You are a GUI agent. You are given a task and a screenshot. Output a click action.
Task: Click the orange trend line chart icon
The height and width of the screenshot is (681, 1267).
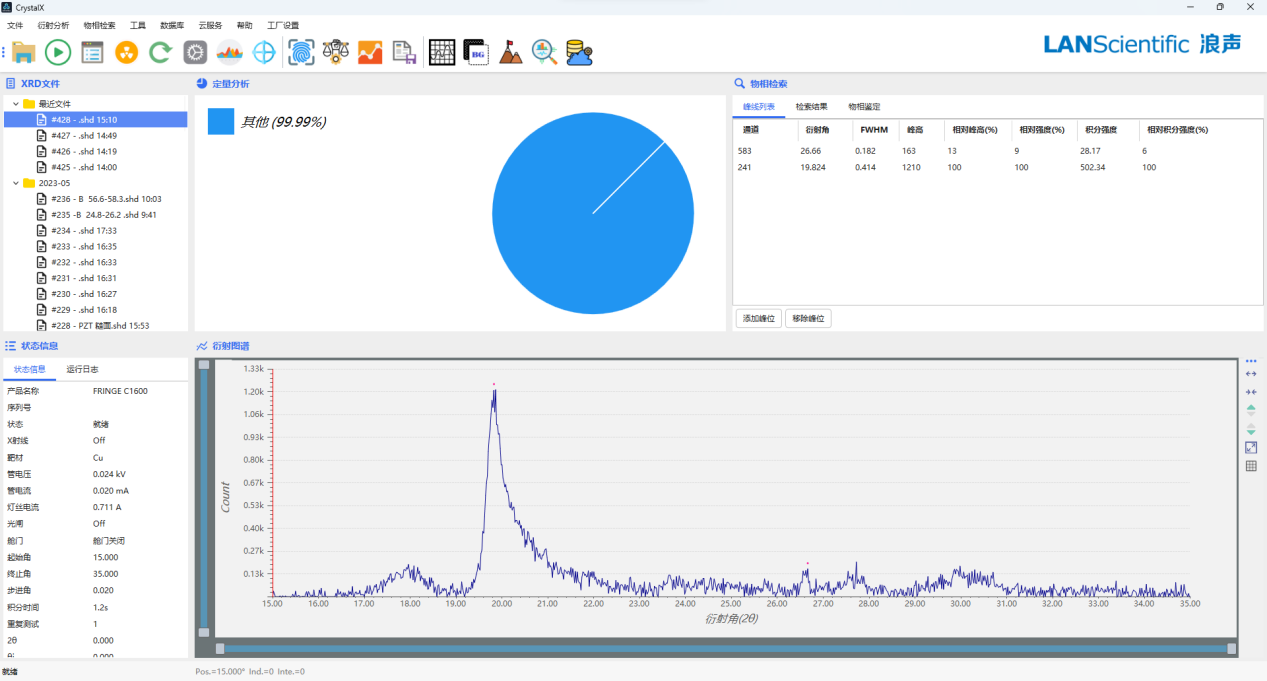tap(370, 52)
